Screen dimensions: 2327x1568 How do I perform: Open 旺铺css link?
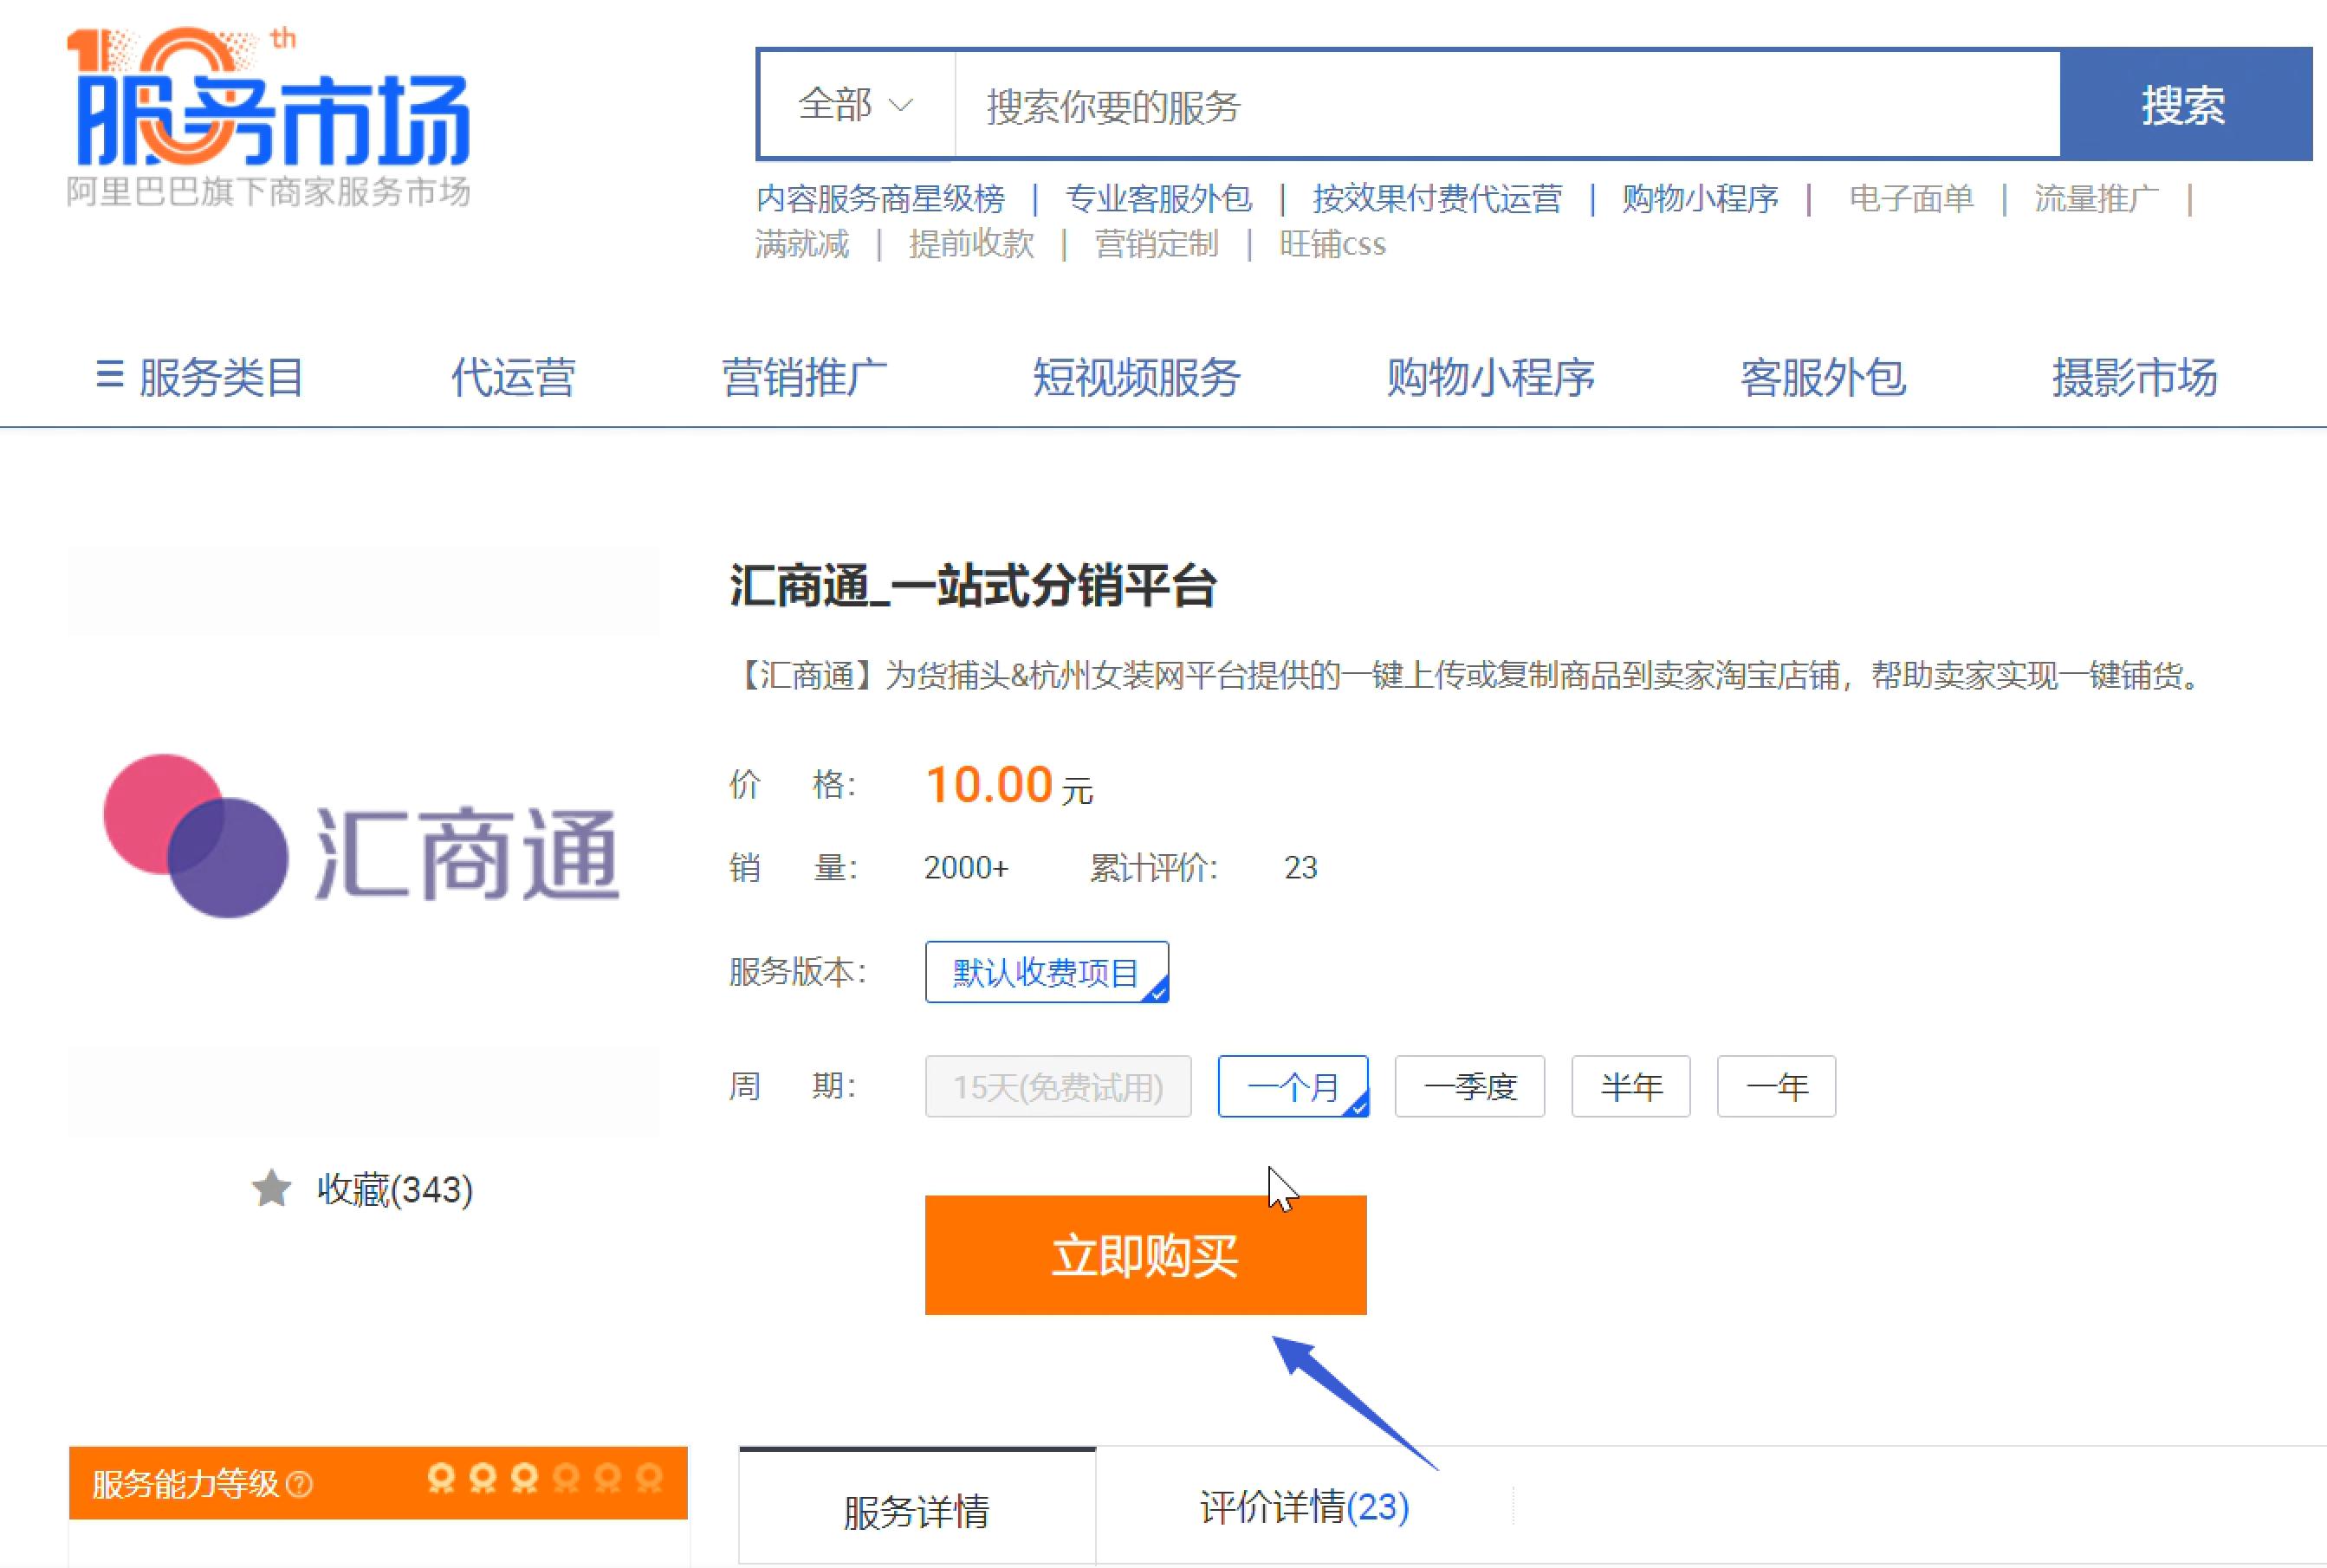coord(1332,244)
